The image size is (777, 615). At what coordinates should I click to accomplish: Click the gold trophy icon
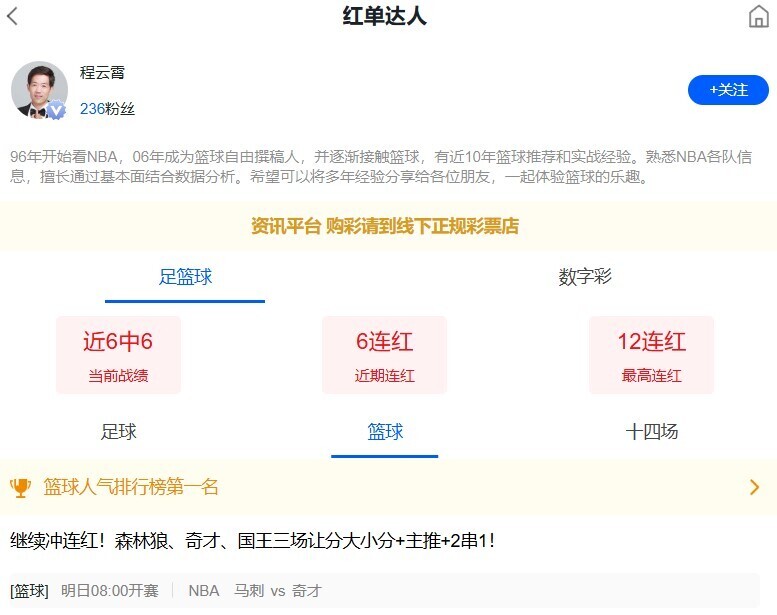point(21,488)
